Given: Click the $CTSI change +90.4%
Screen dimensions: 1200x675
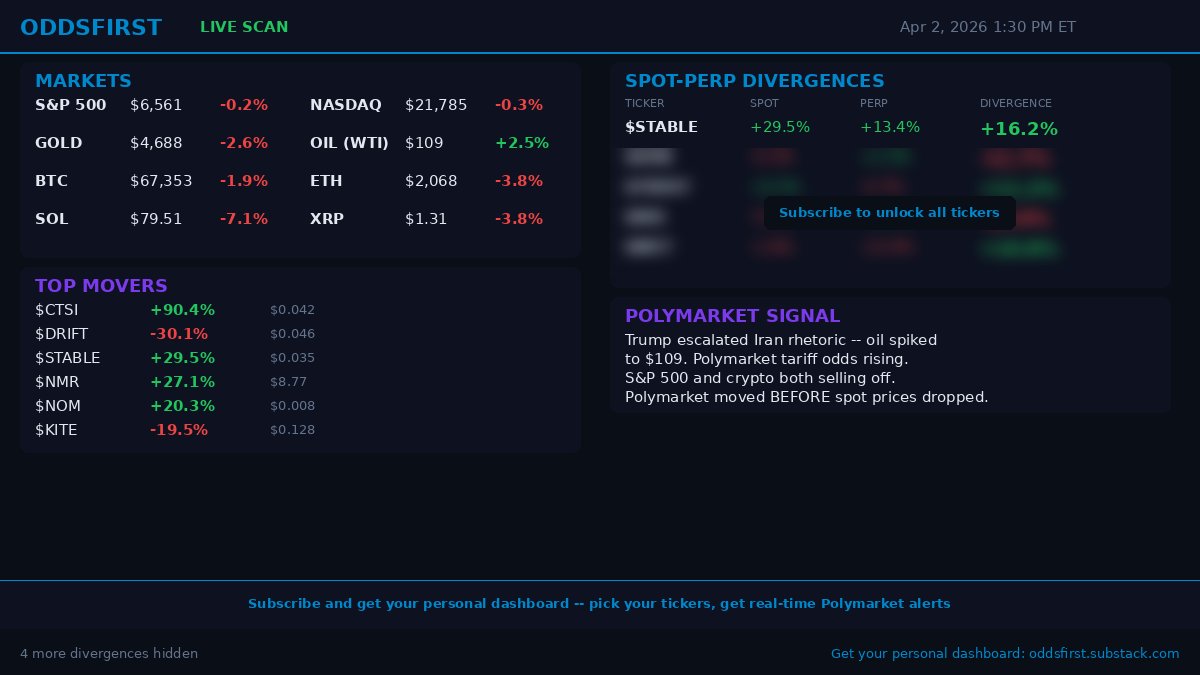Looking at the screenshot, I should click(x=182, y=310).
